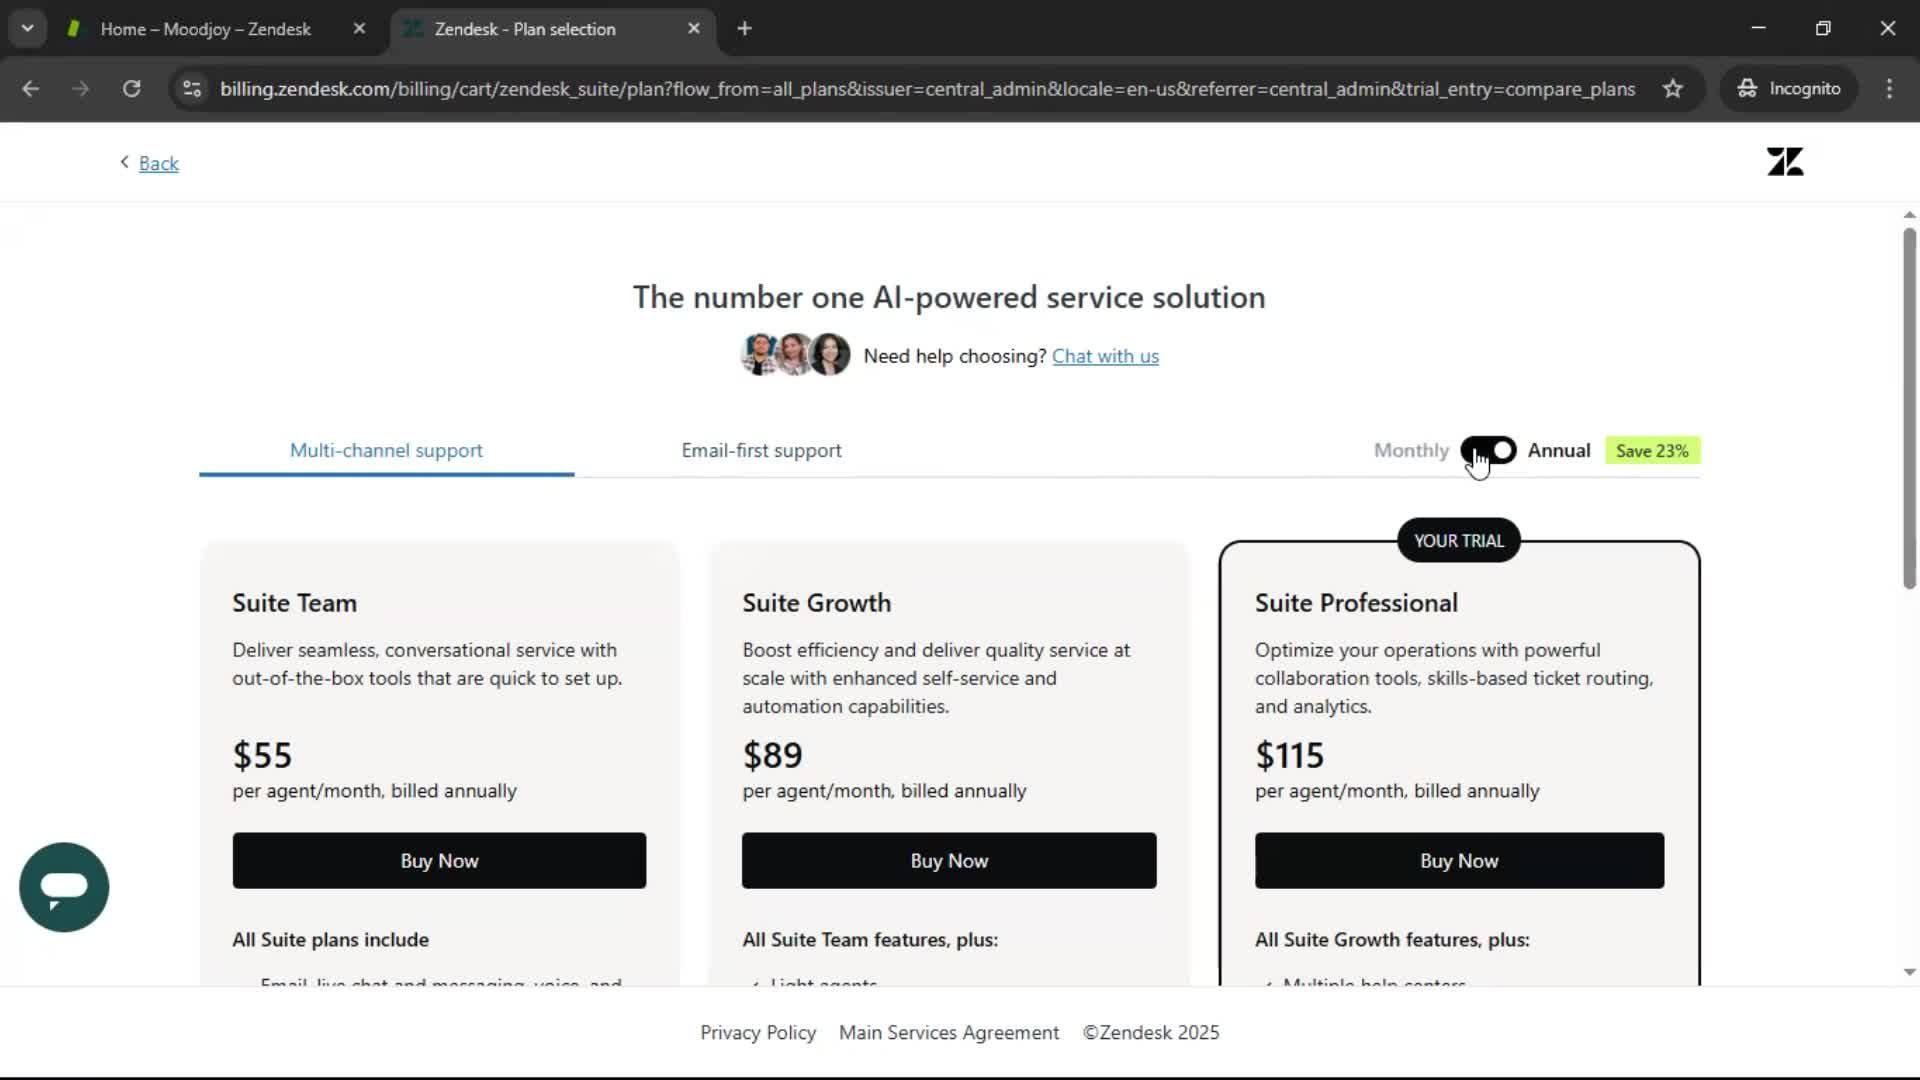This screenshot has height=1080, width=1920.
Task: Close the Zendesk - Plan selection tab
Action: point(694,29)
